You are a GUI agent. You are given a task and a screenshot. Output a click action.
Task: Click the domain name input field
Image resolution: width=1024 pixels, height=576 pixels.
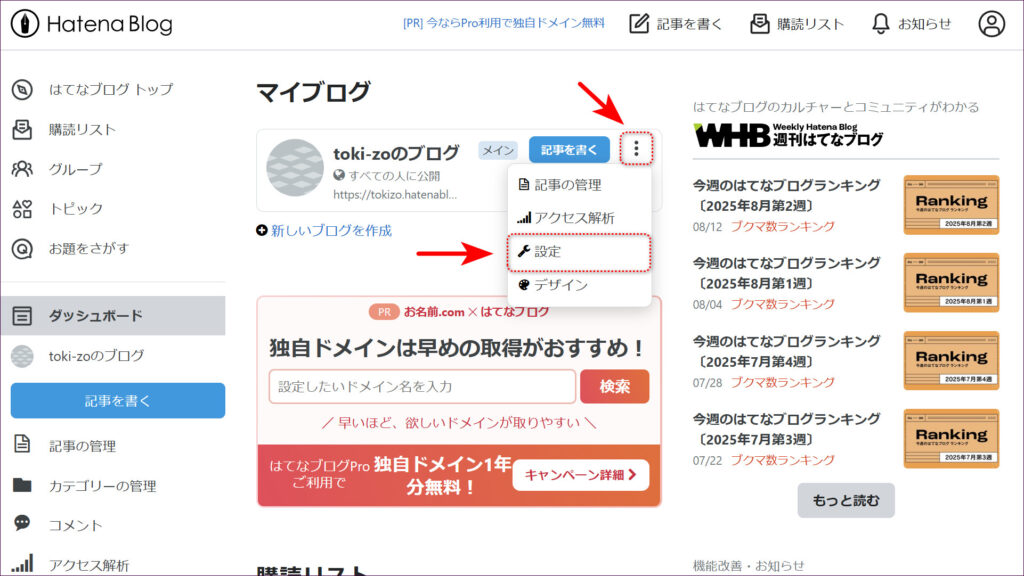(x=422, y=386)
